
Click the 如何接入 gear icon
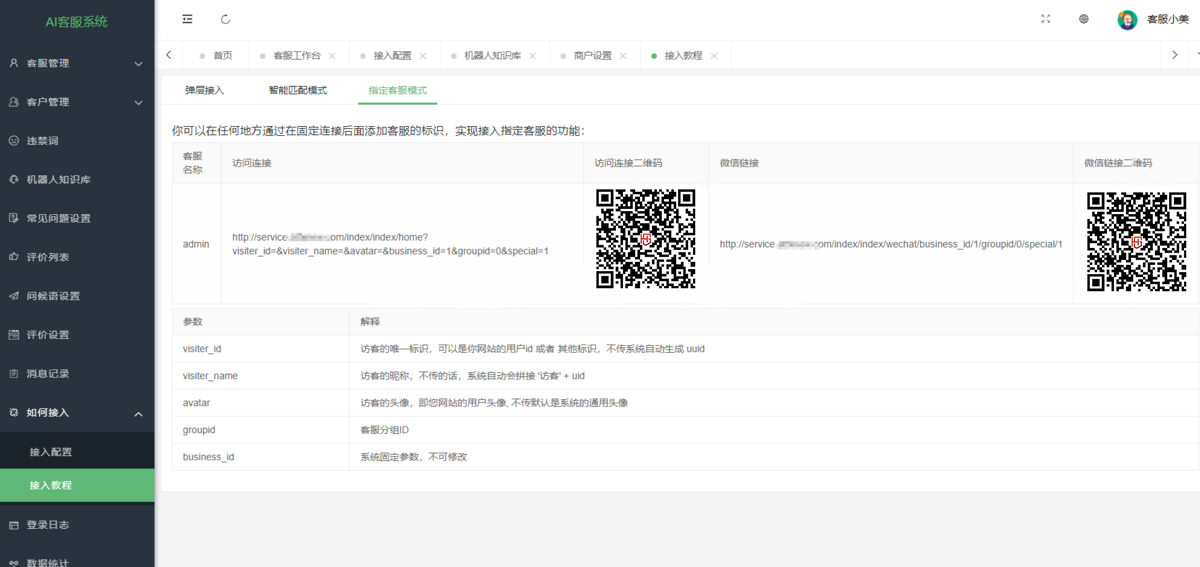(x=14, y=412)
